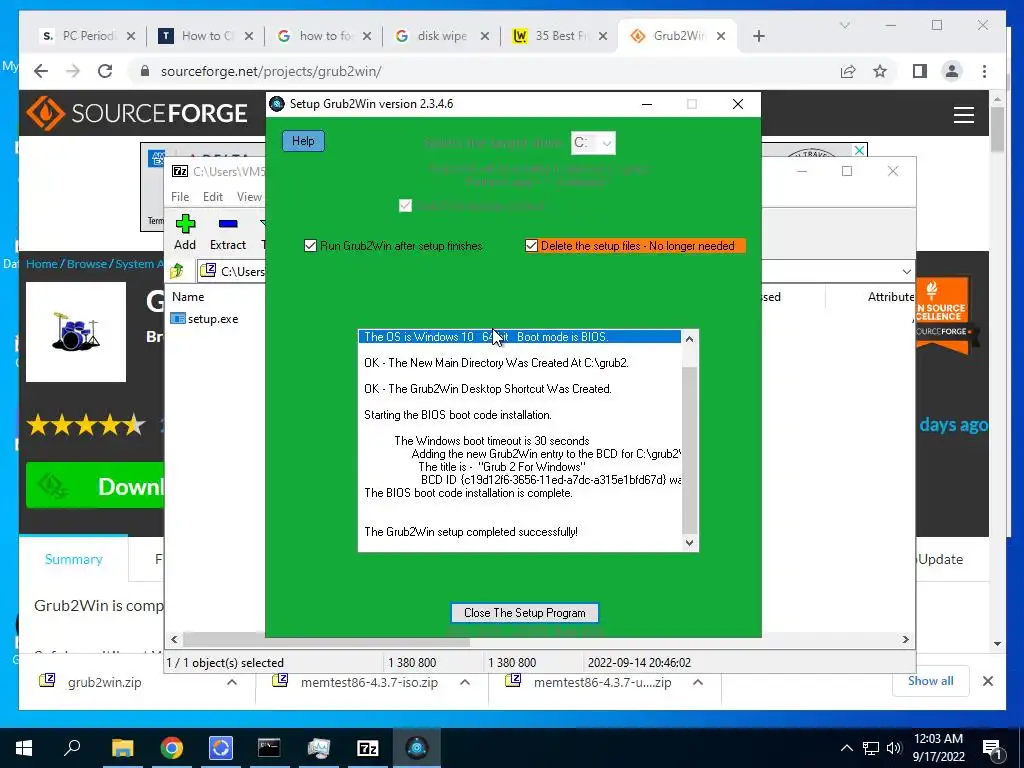
Task: Click the Grub2Win setup title bar icon
Action: [x=277, y=104]
